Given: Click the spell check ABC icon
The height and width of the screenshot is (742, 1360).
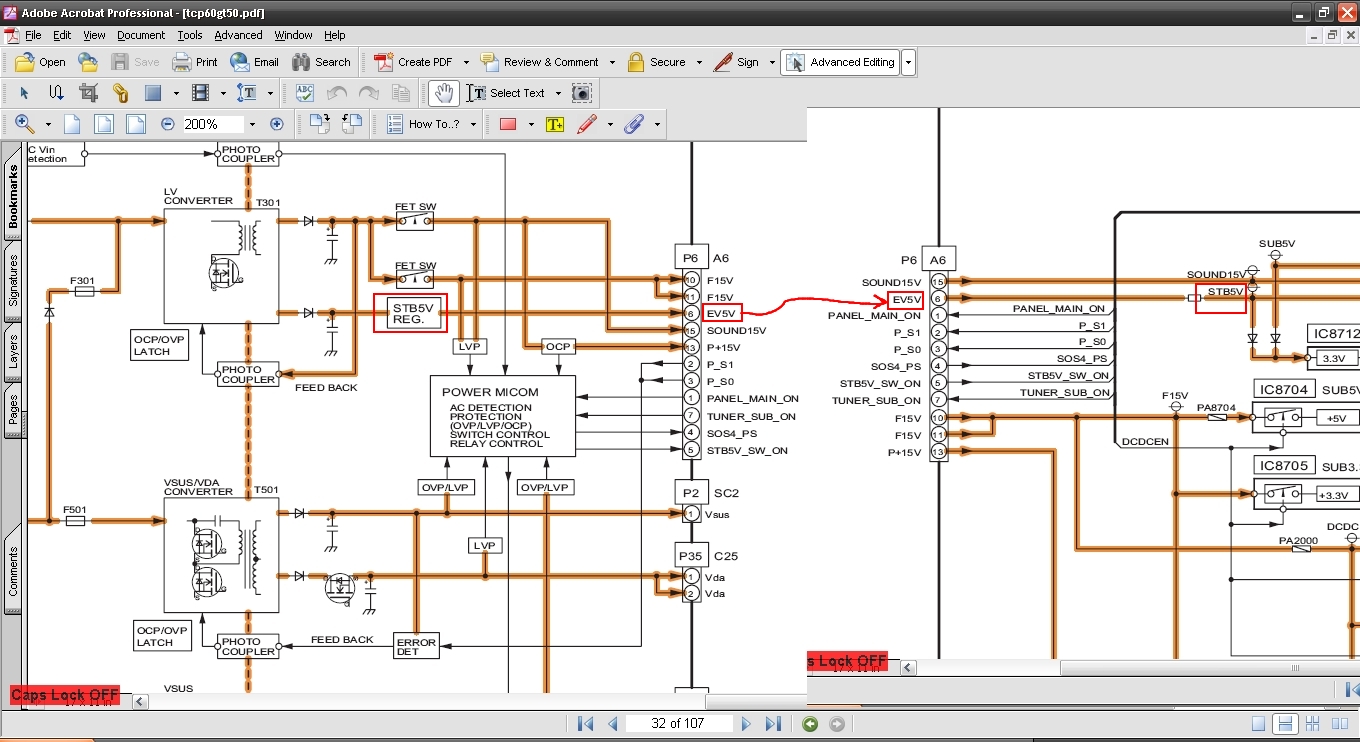Looking at the screenshot, I should pyautogui.click(x=305, y=93).
